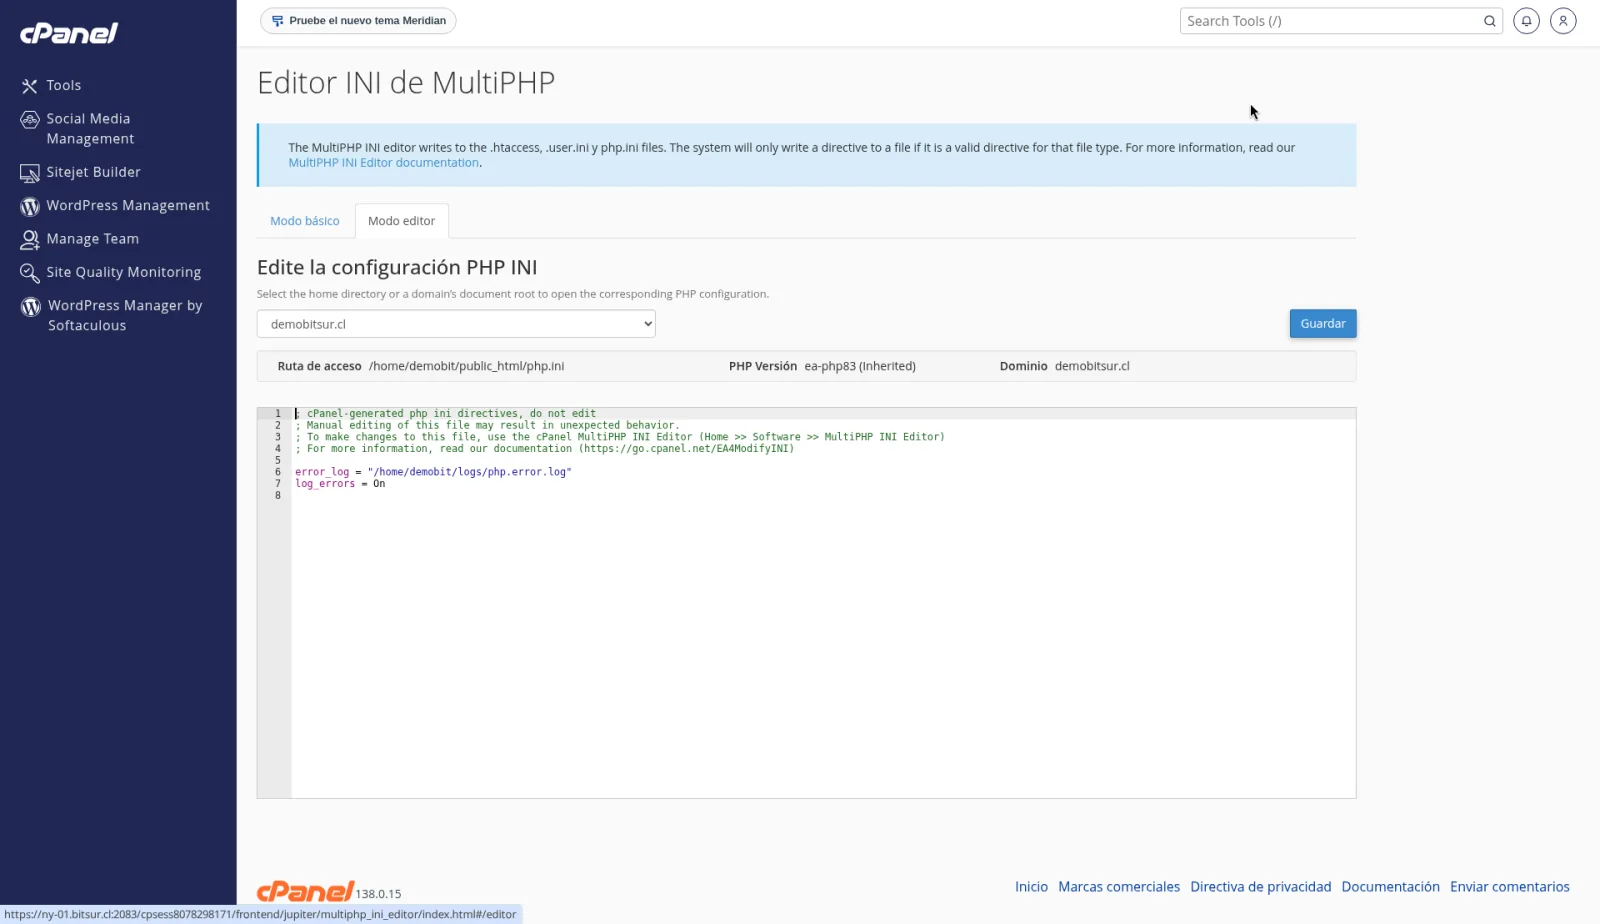Click the search magnifier icon
The width and height of the screenshot is (1600, 924).
click(1489, 21)
